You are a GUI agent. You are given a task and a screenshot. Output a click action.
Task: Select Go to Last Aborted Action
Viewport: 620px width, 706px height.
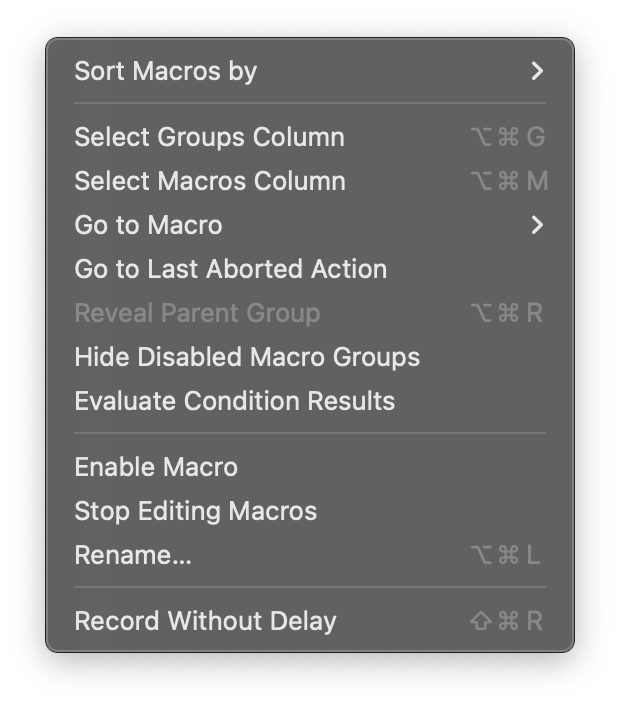coord(230,269)
